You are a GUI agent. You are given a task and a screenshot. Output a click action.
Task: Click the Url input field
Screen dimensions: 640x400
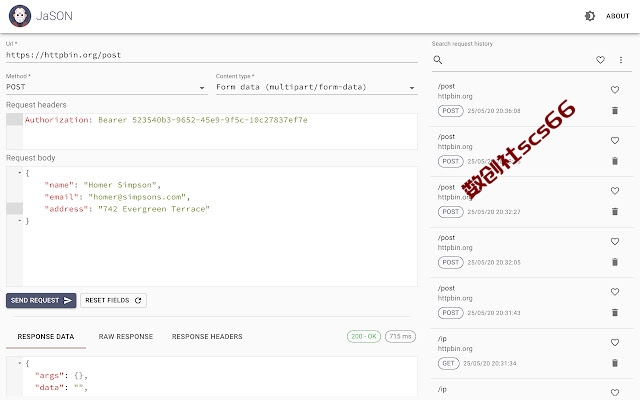(211, 55)
